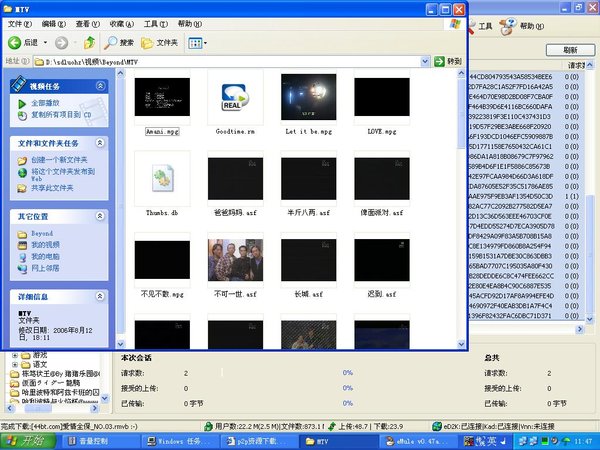
Task: Click the users count status icon
Action: [x=208, y=426]
